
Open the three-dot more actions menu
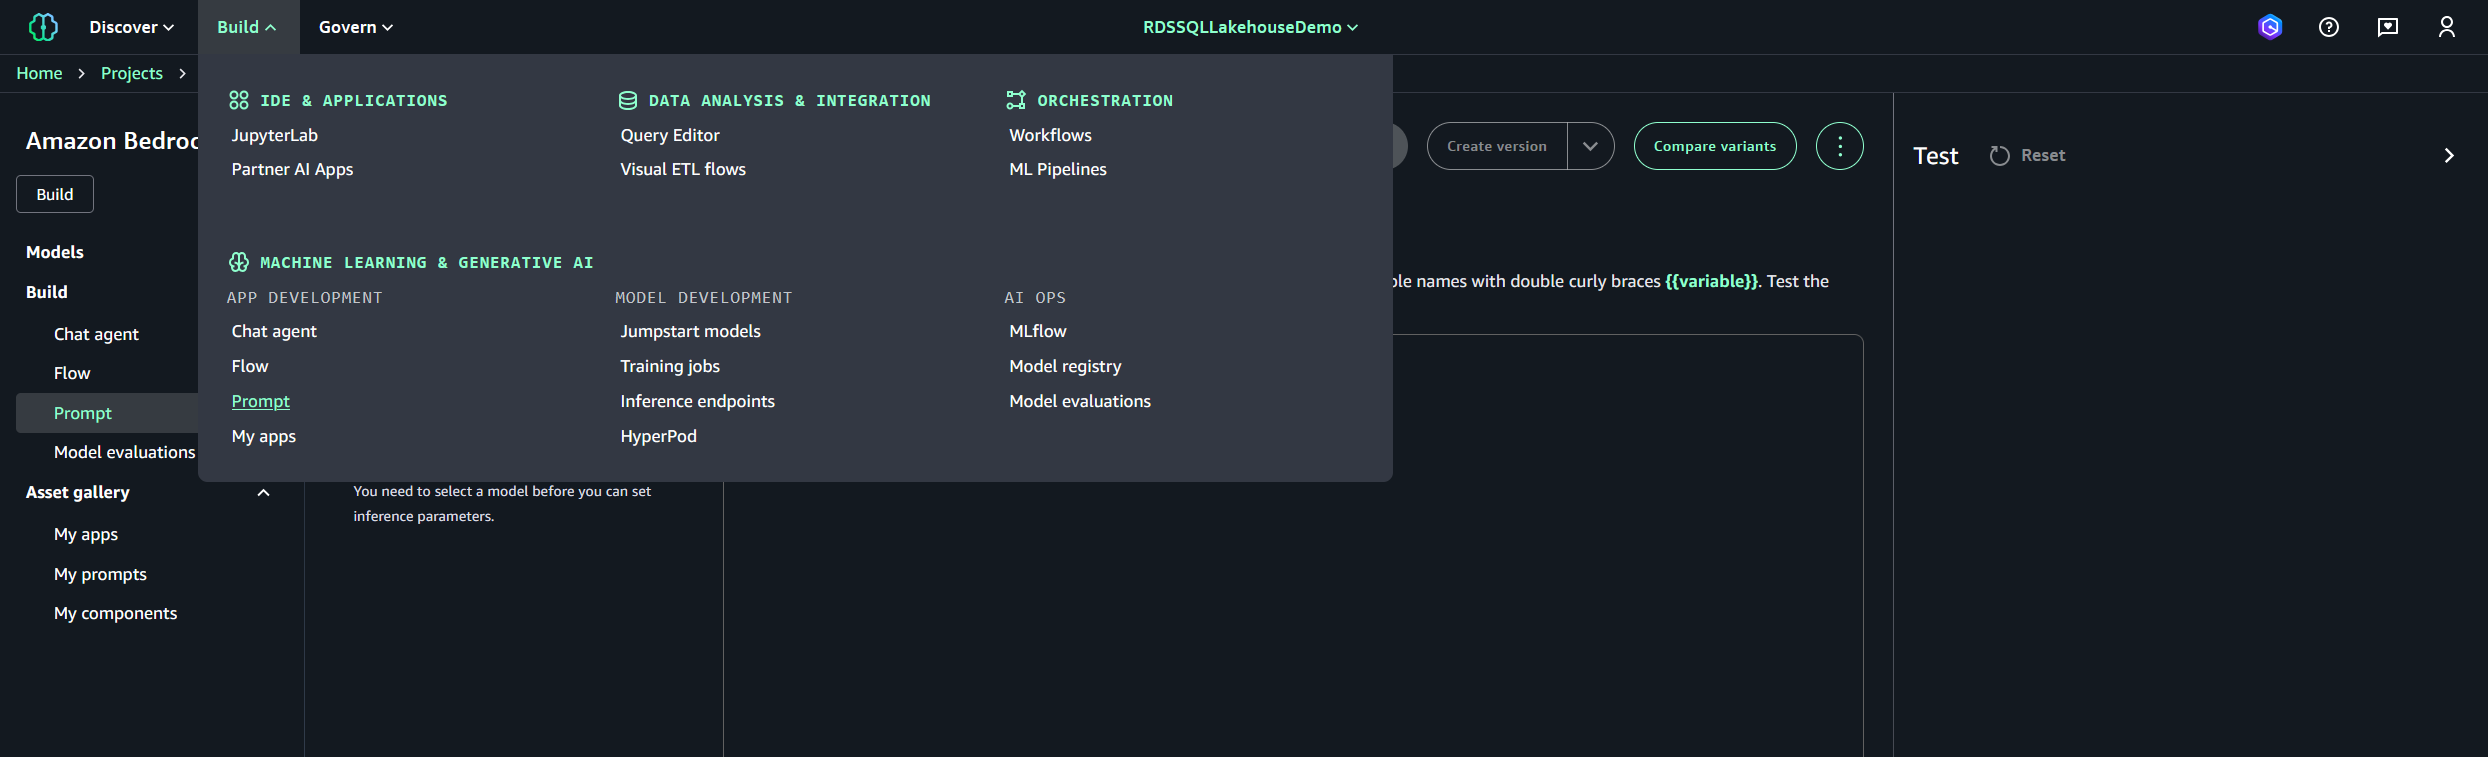1840,146
